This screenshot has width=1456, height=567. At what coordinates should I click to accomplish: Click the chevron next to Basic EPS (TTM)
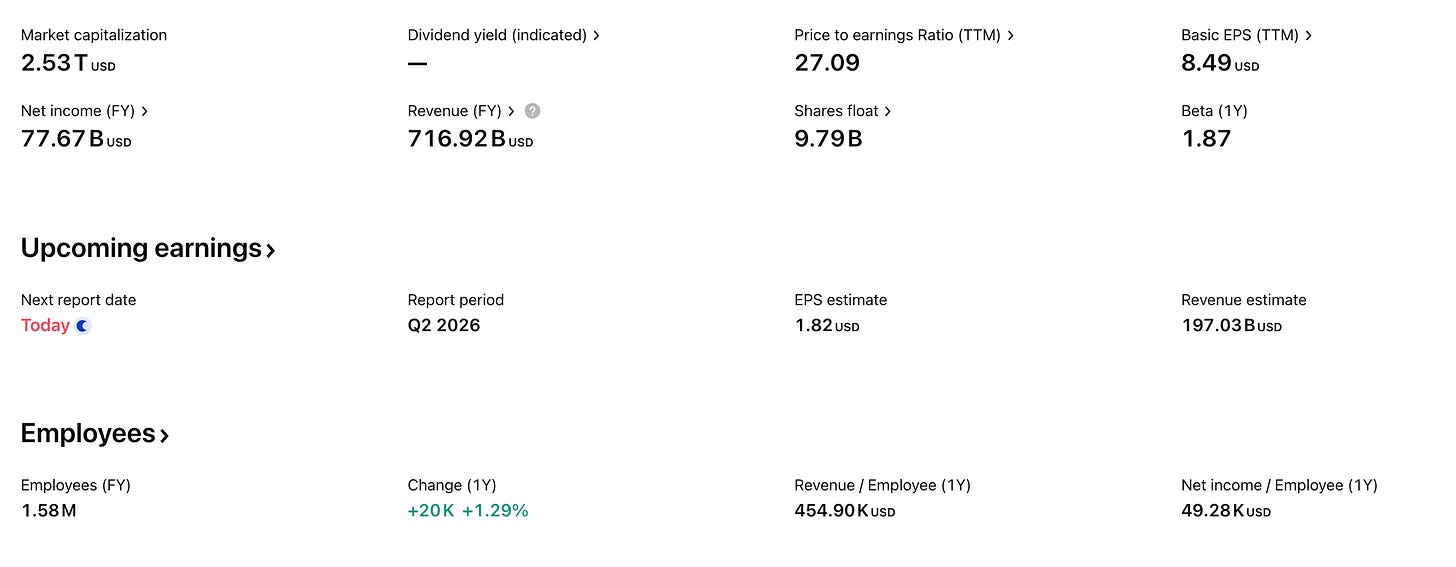pos(1309,35)
